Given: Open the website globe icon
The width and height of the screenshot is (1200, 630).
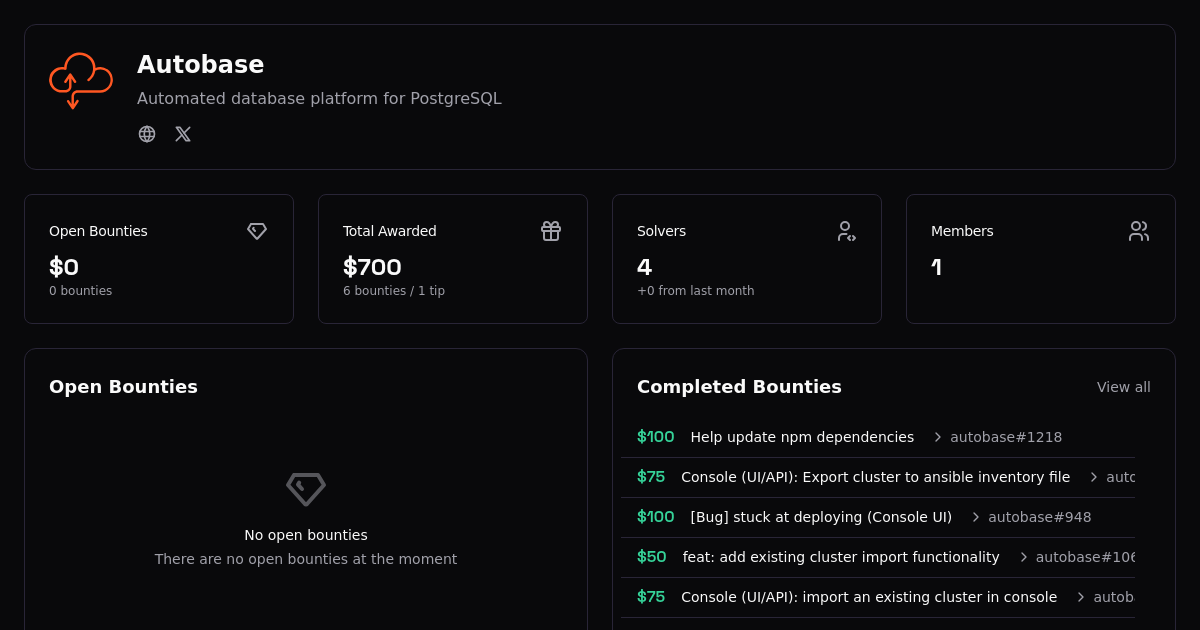Looking at the screenshot, I should [x=147, y=134].
